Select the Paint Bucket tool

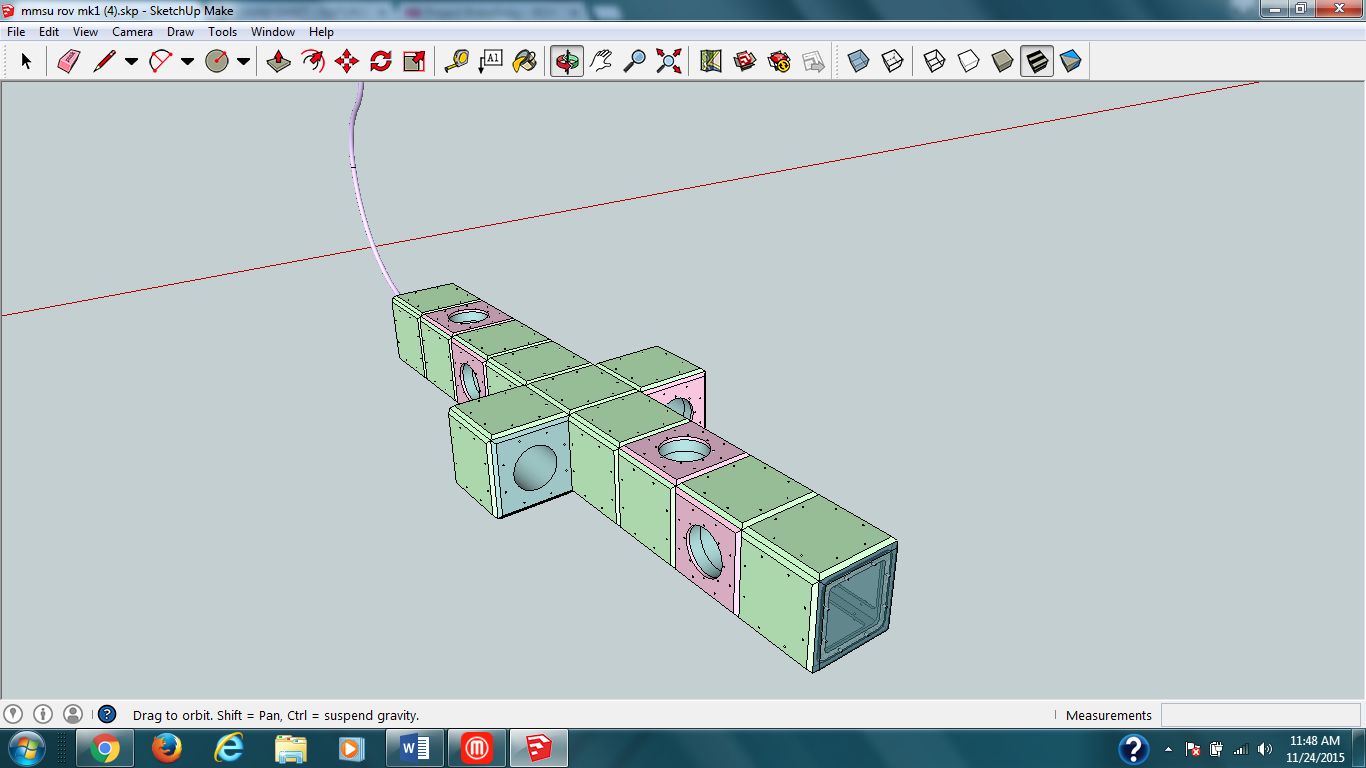coord(524,62)
